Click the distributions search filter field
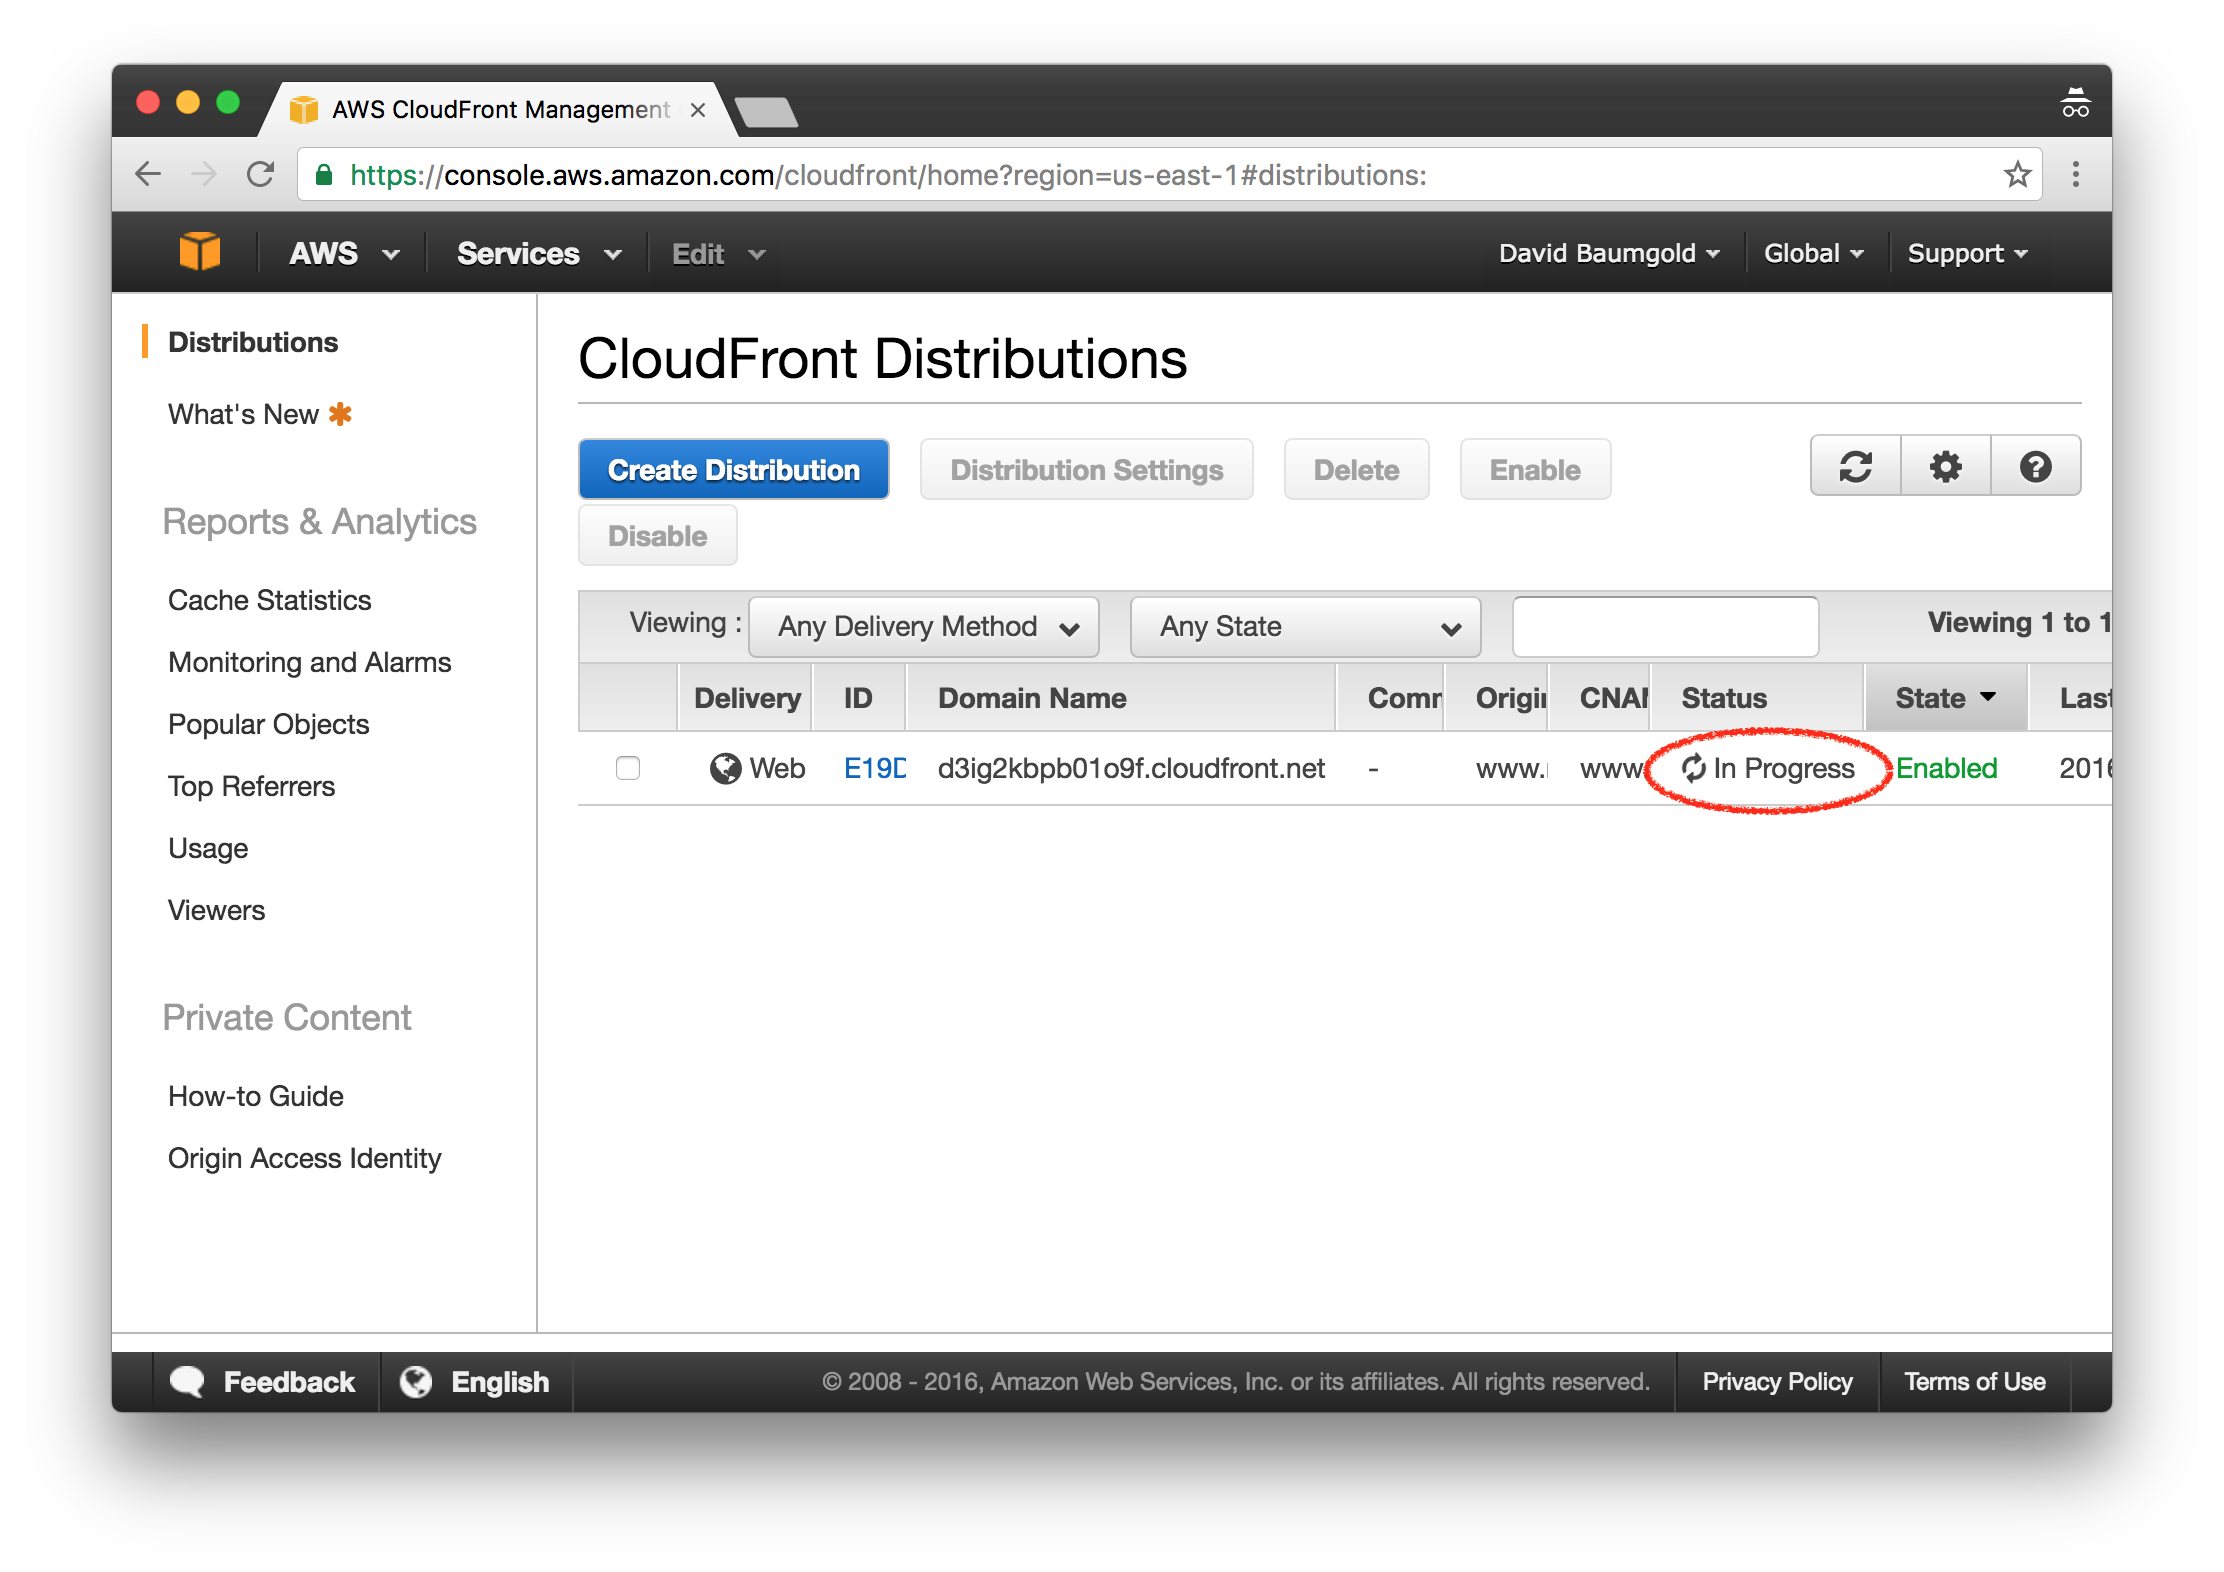This screenshot has height=1572, width=2224. (1665, 626)
